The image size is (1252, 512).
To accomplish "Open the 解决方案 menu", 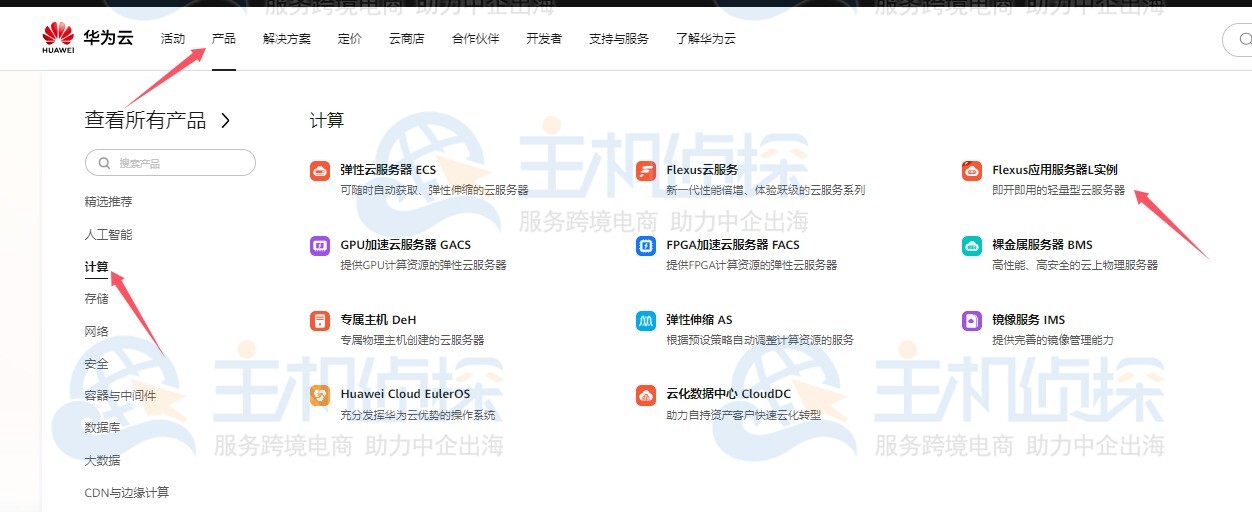I will 287,39.
